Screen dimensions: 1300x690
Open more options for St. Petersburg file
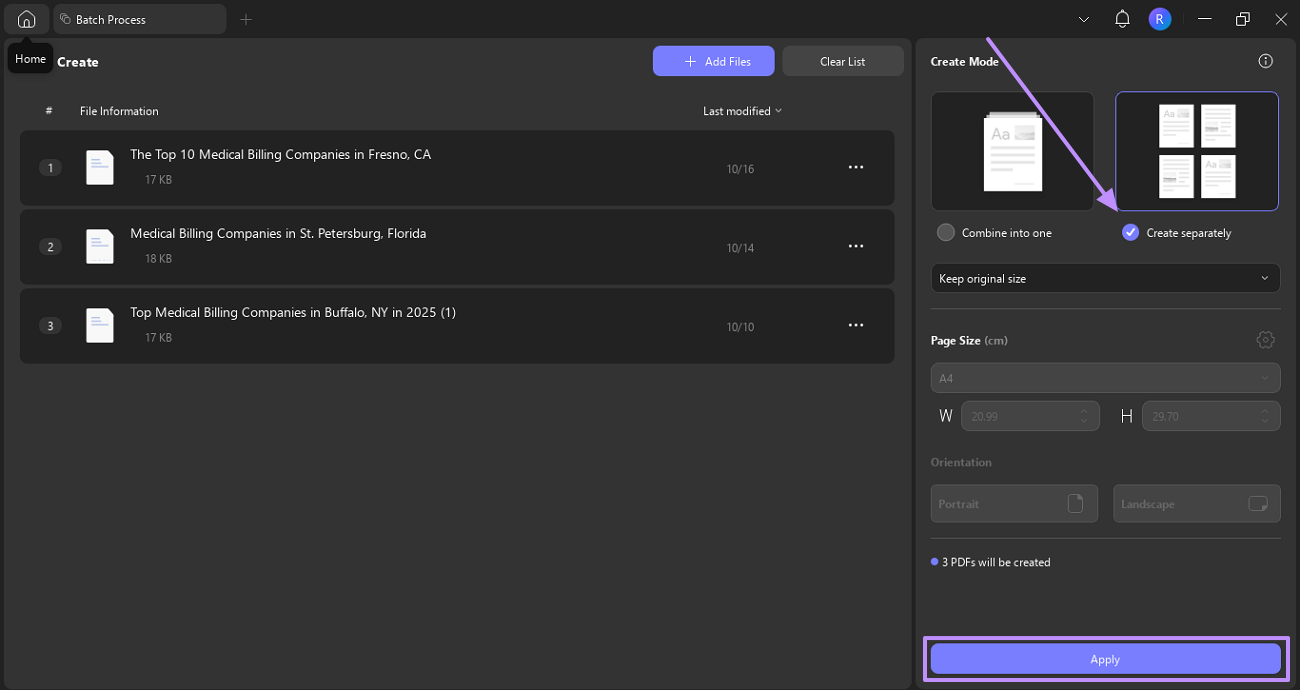(855, 246)
